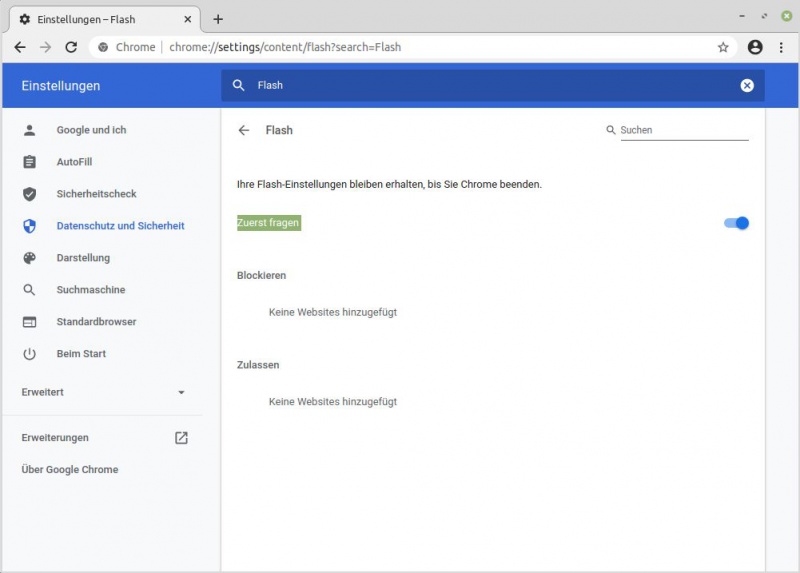This screenshot has height=573, width=800.
Task: Click the Standardbrowser window icon
Action: point(30,322)
